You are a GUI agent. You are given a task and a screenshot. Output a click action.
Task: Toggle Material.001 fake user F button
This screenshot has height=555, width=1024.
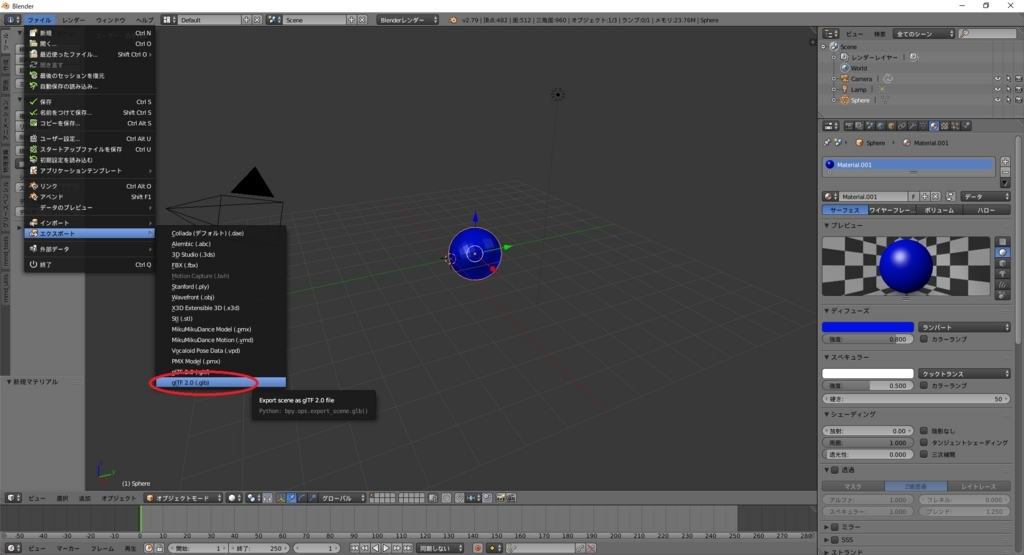click(x=913, y=197)
